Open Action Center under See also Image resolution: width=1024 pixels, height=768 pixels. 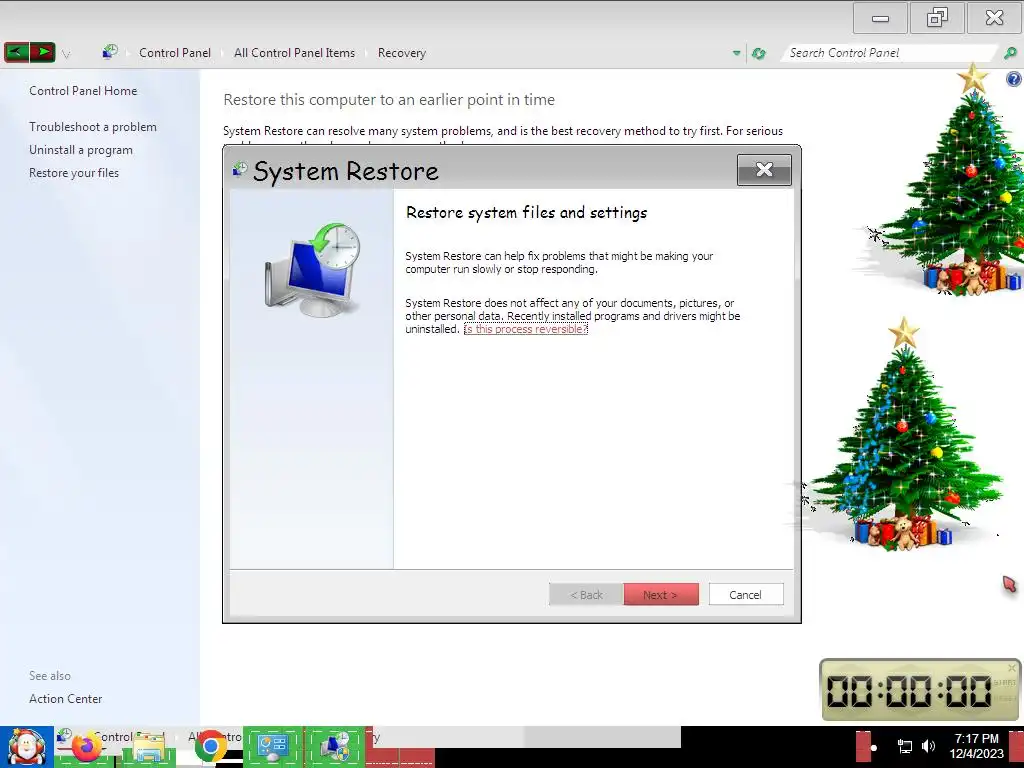[65, 699]
